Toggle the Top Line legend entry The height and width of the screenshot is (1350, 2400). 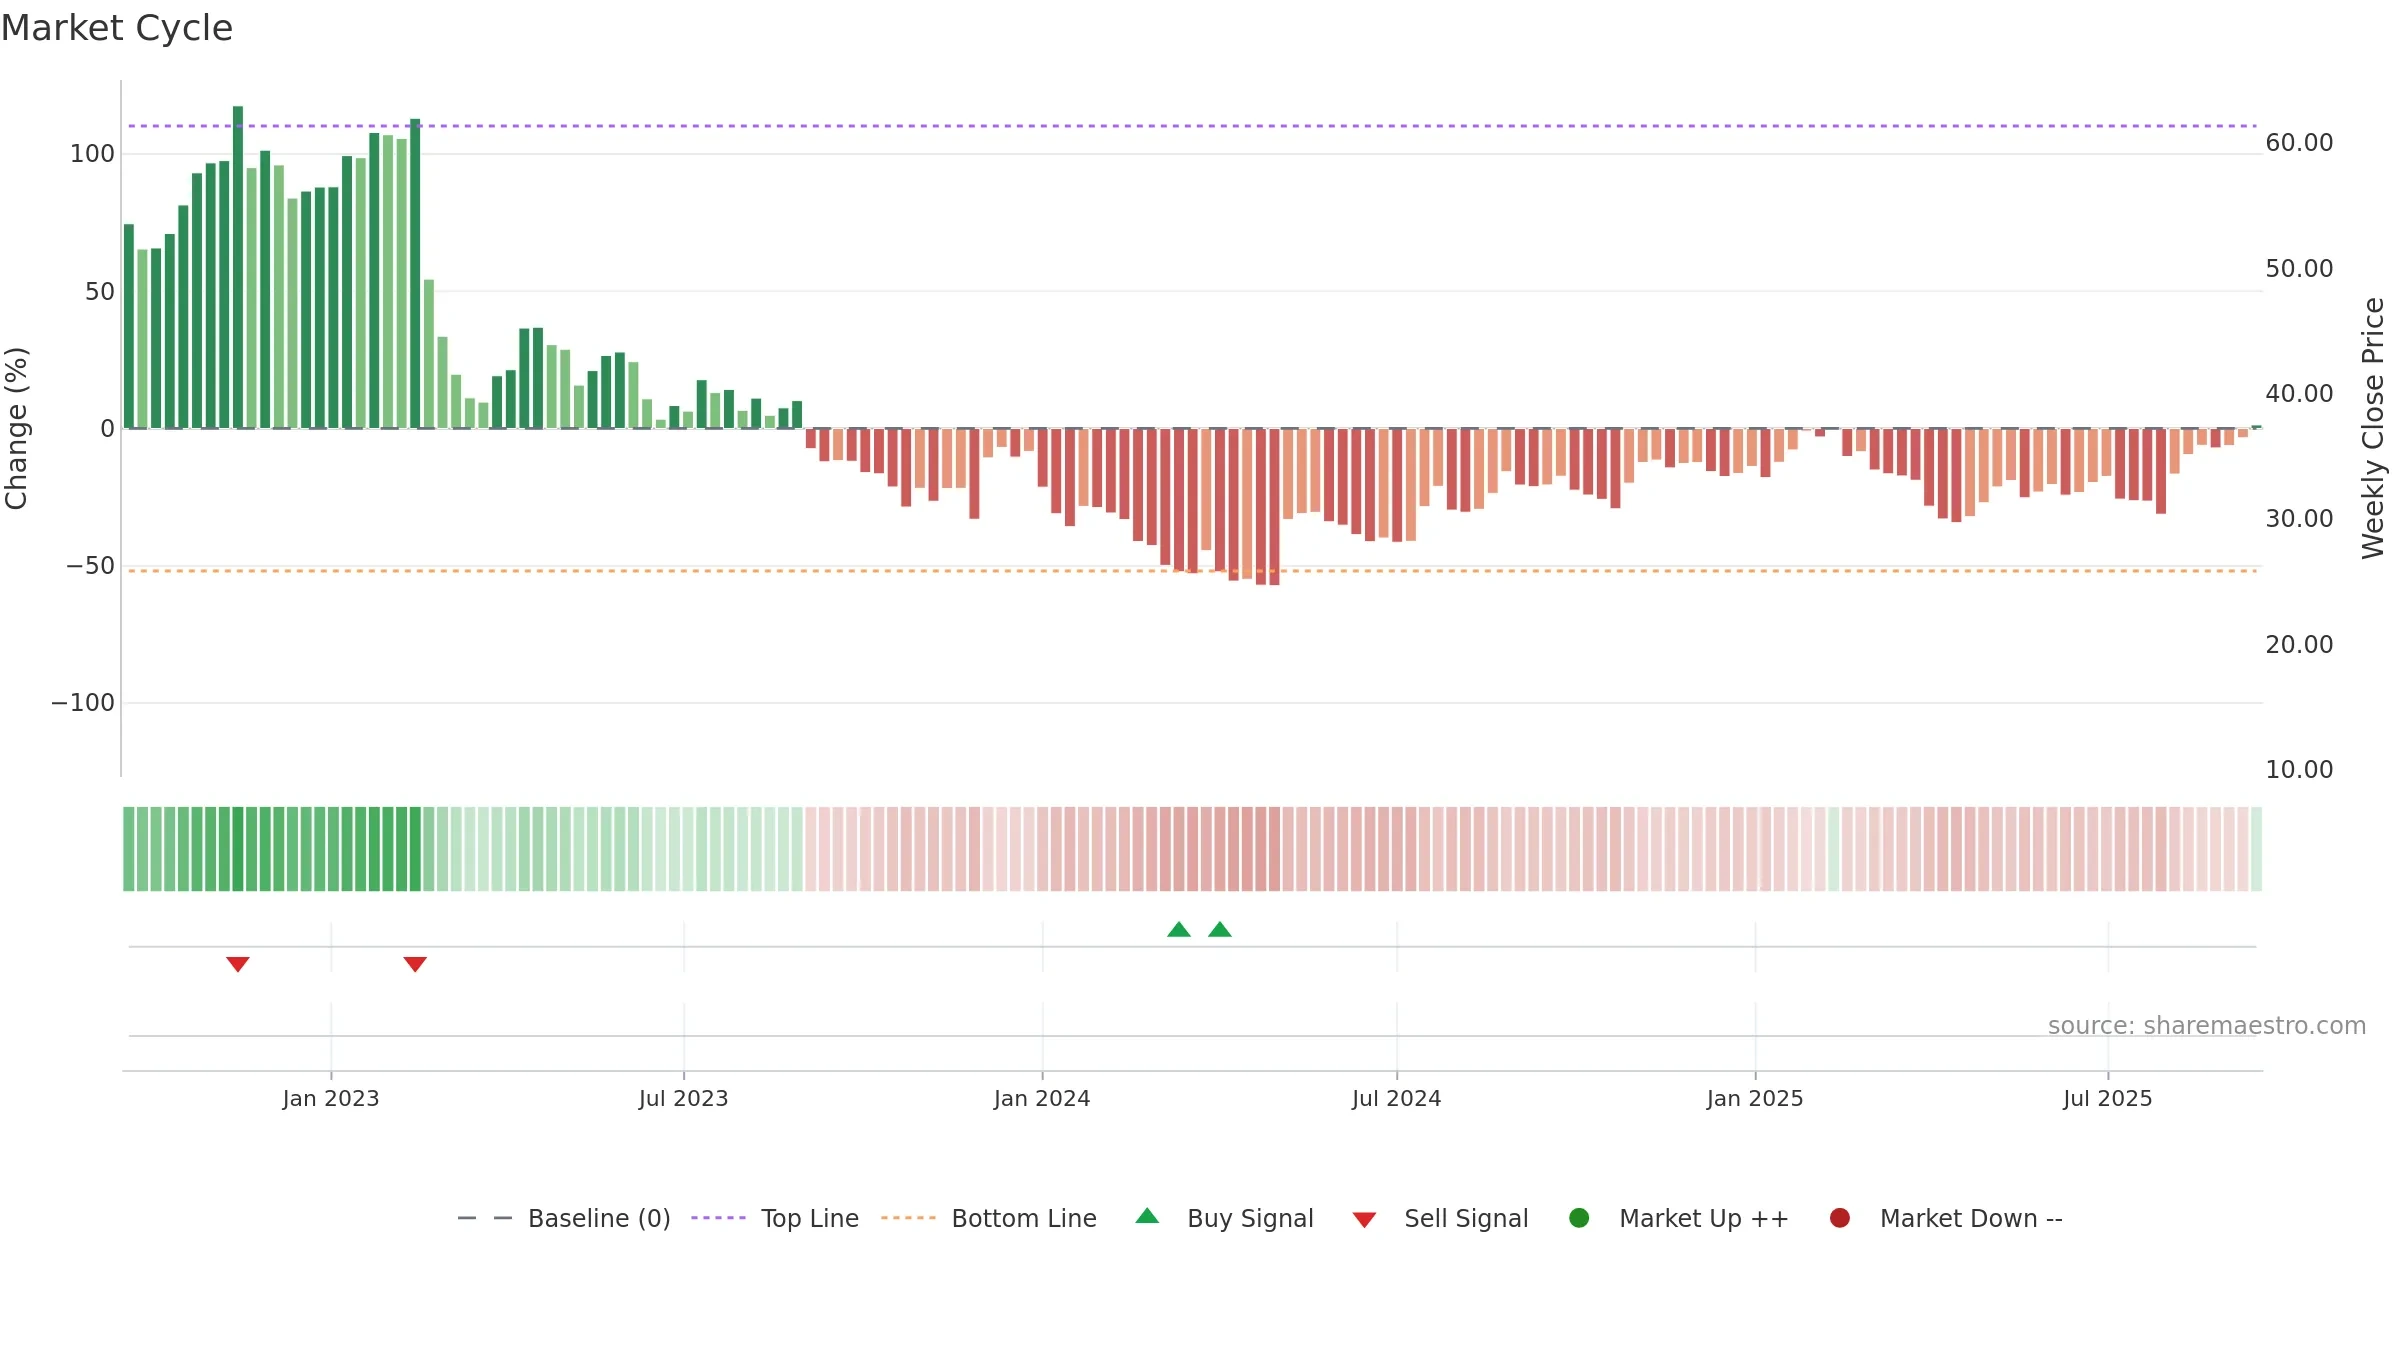775,1218
